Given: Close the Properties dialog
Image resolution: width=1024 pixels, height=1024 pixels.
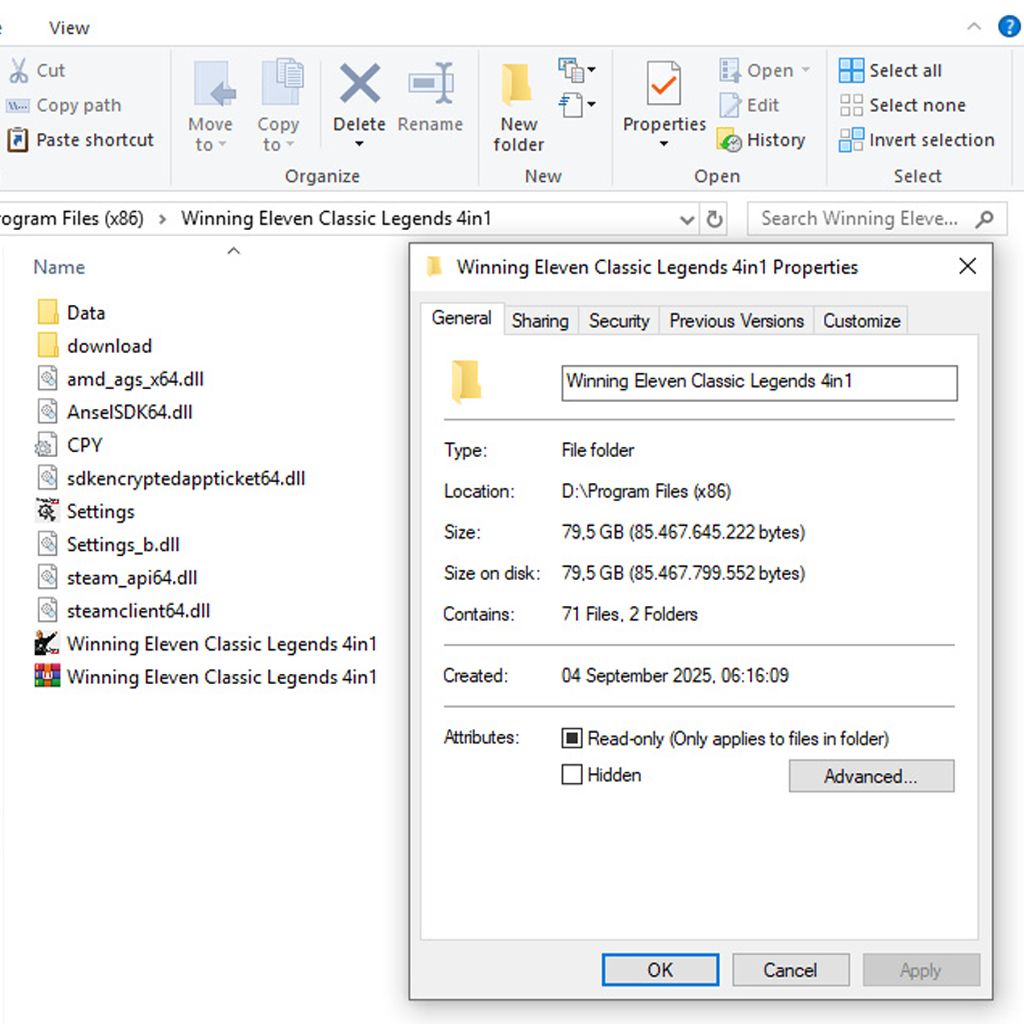Looking at the screenshot, I should pyautogui.click(x=967, y=266).
